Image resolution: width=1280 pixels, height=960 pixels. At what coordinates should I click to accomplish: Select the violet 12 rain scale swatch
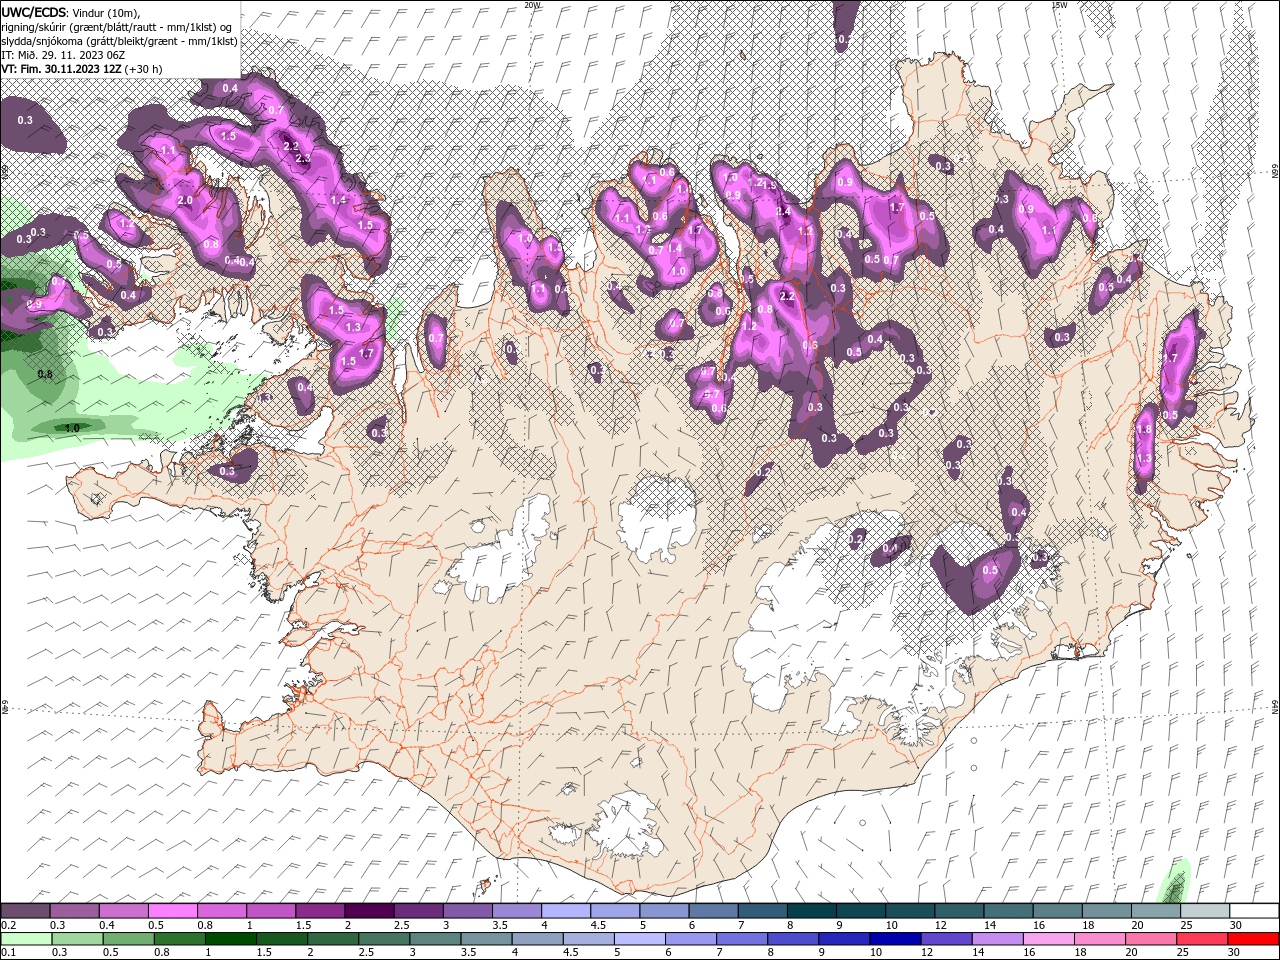tap(947, 939)
